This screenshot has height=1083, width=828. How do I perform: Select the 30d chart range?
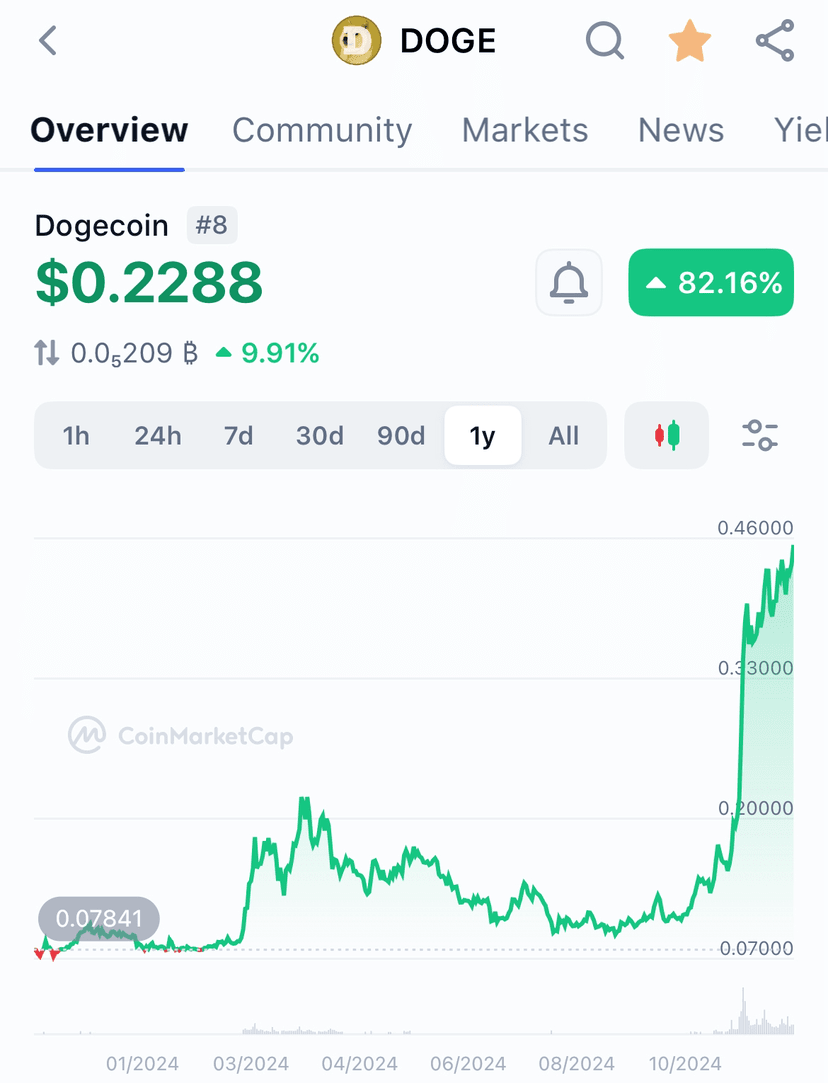(x=320, y=436)
